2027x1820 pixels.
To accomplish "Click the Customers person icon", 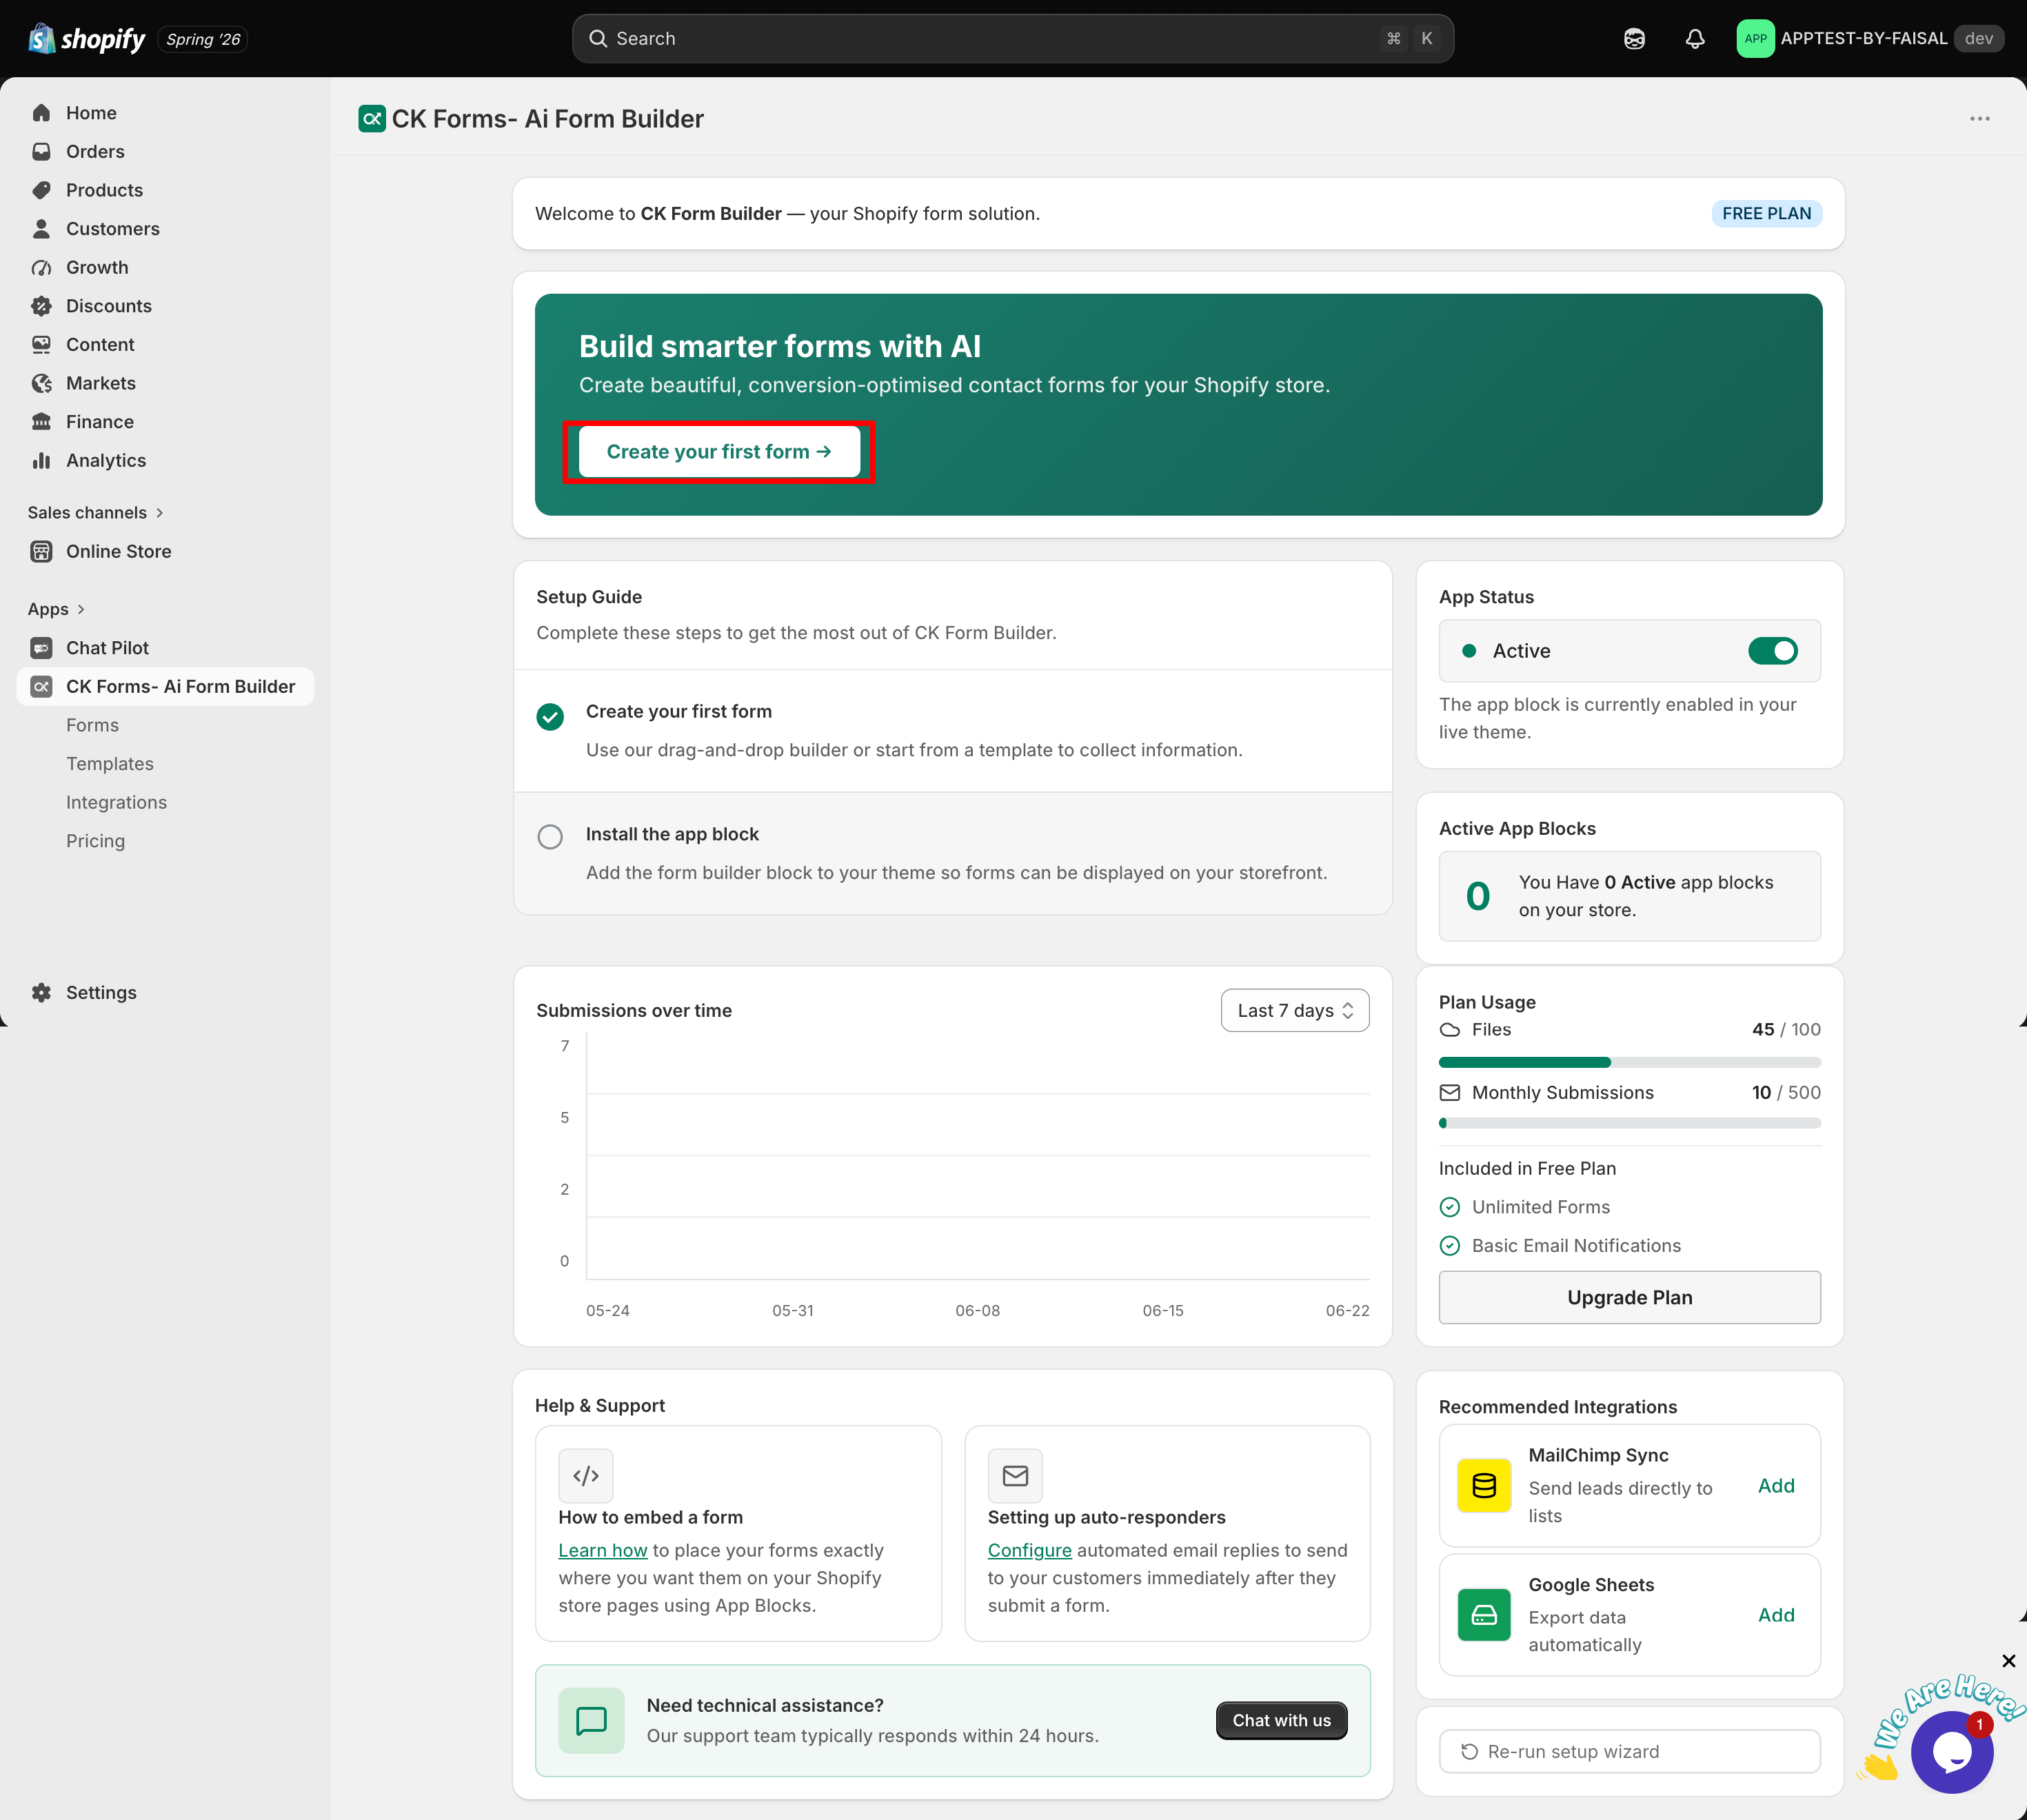I will pos(41,229).
